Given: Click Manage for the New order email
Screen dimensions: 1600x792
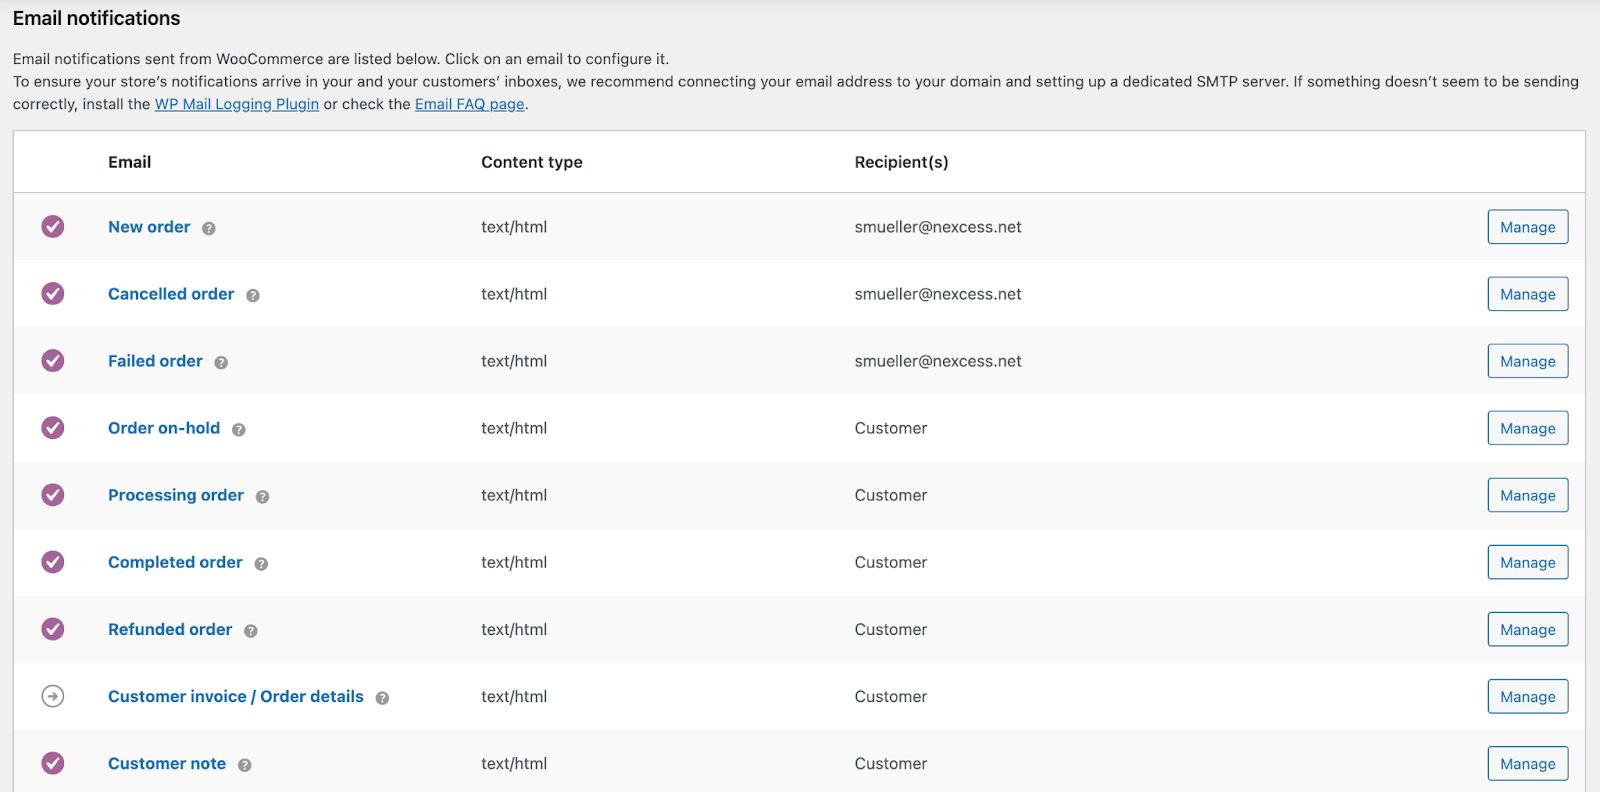Looking at the screenshot, I should tap(1527, 227).
